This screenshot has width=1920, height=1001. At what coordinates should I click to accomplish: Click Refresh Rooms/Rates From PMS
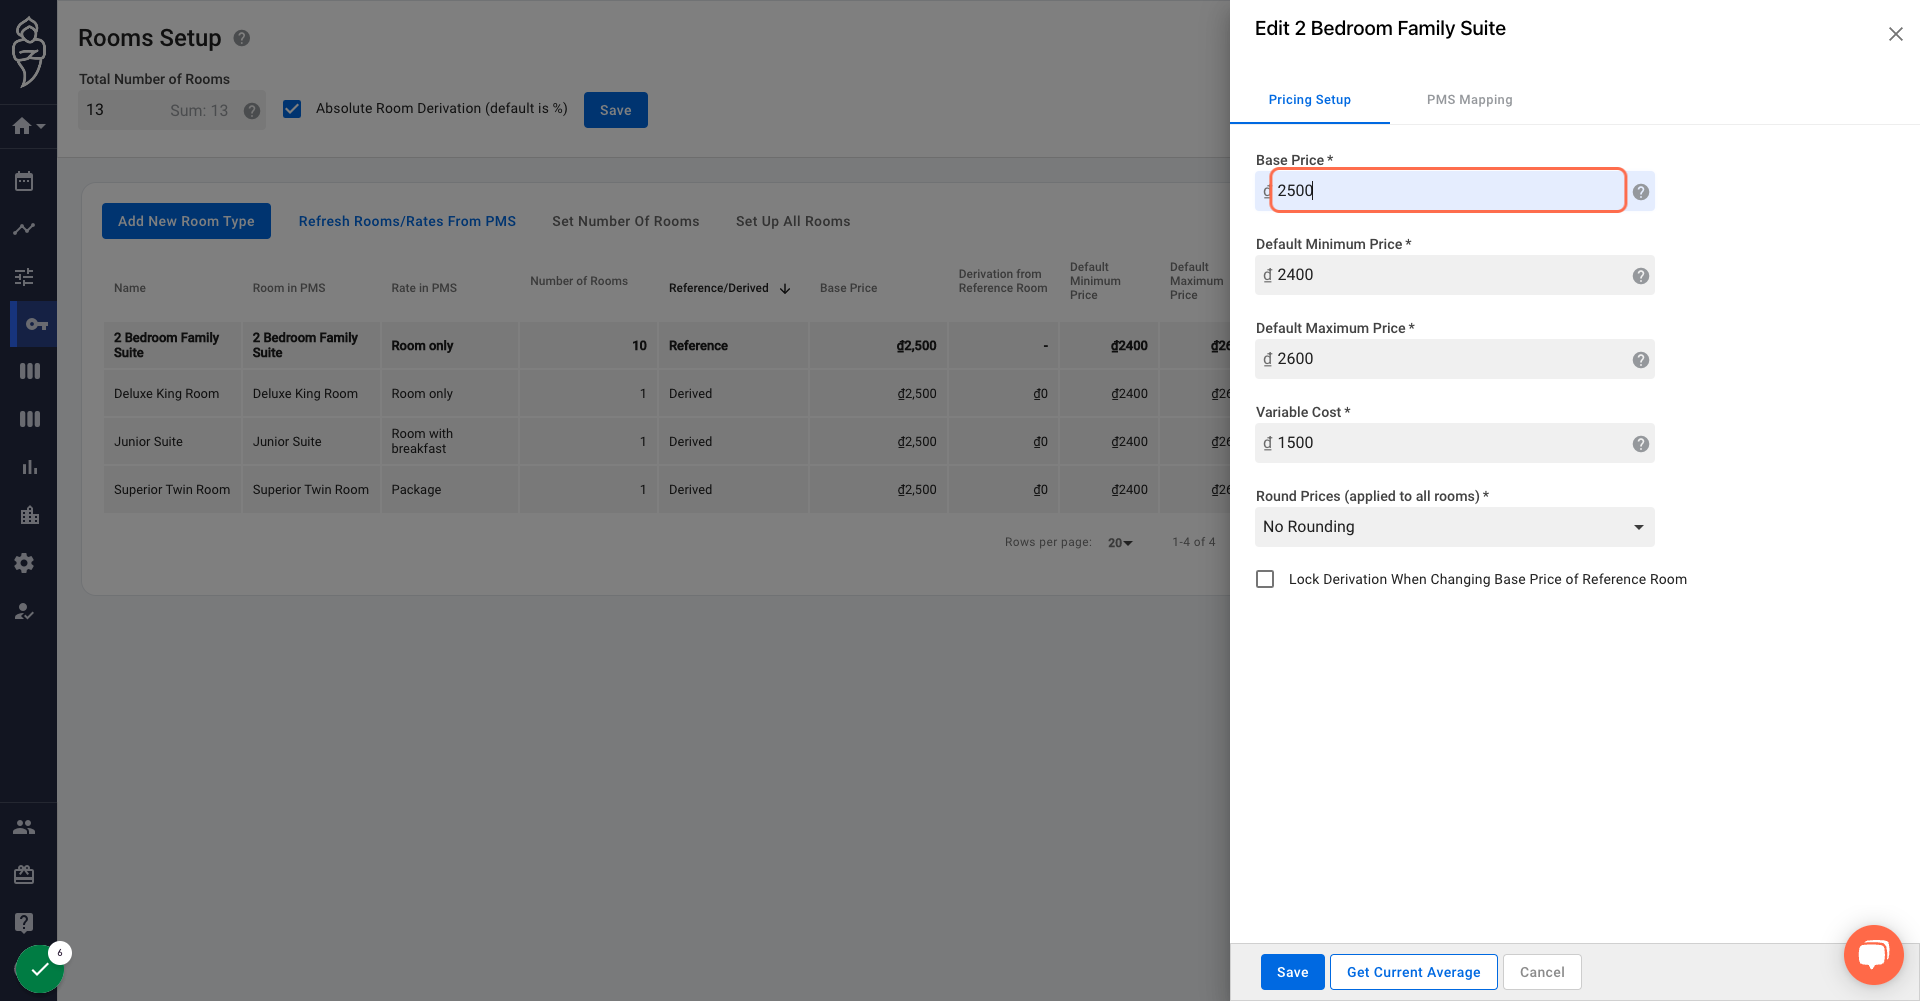pyautogui.click(x=407, y=221)
